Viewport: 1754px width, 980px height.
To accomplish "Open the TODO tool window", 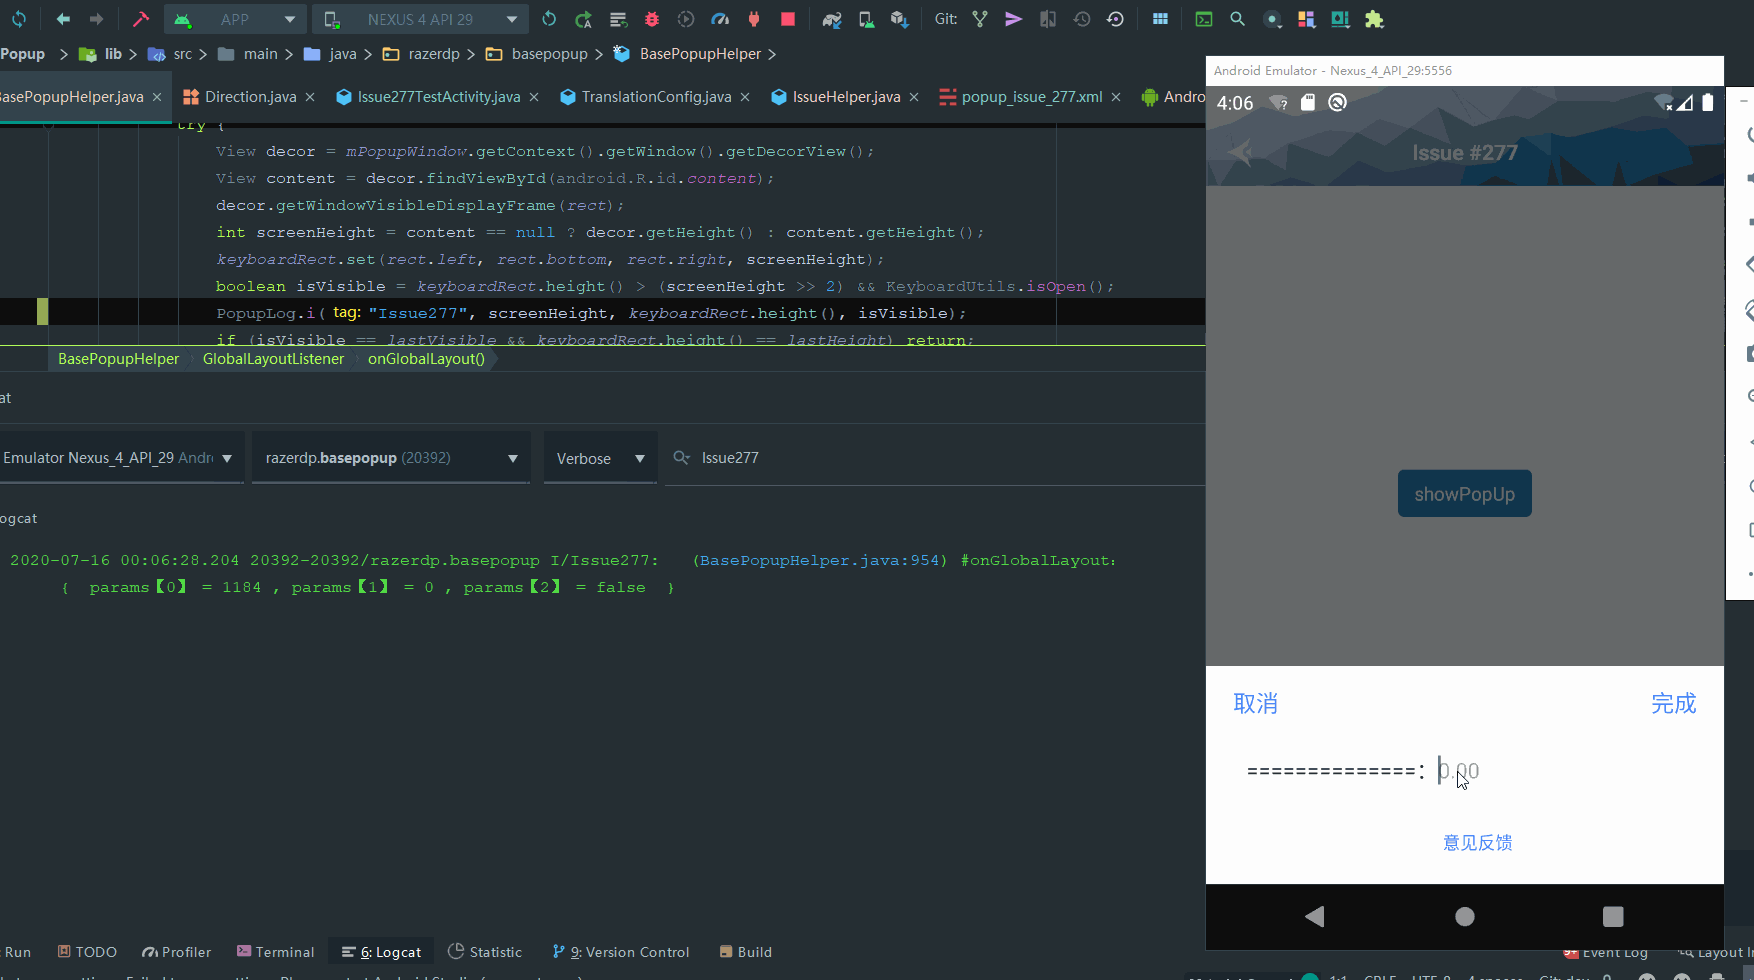I will tap(86, 951).
